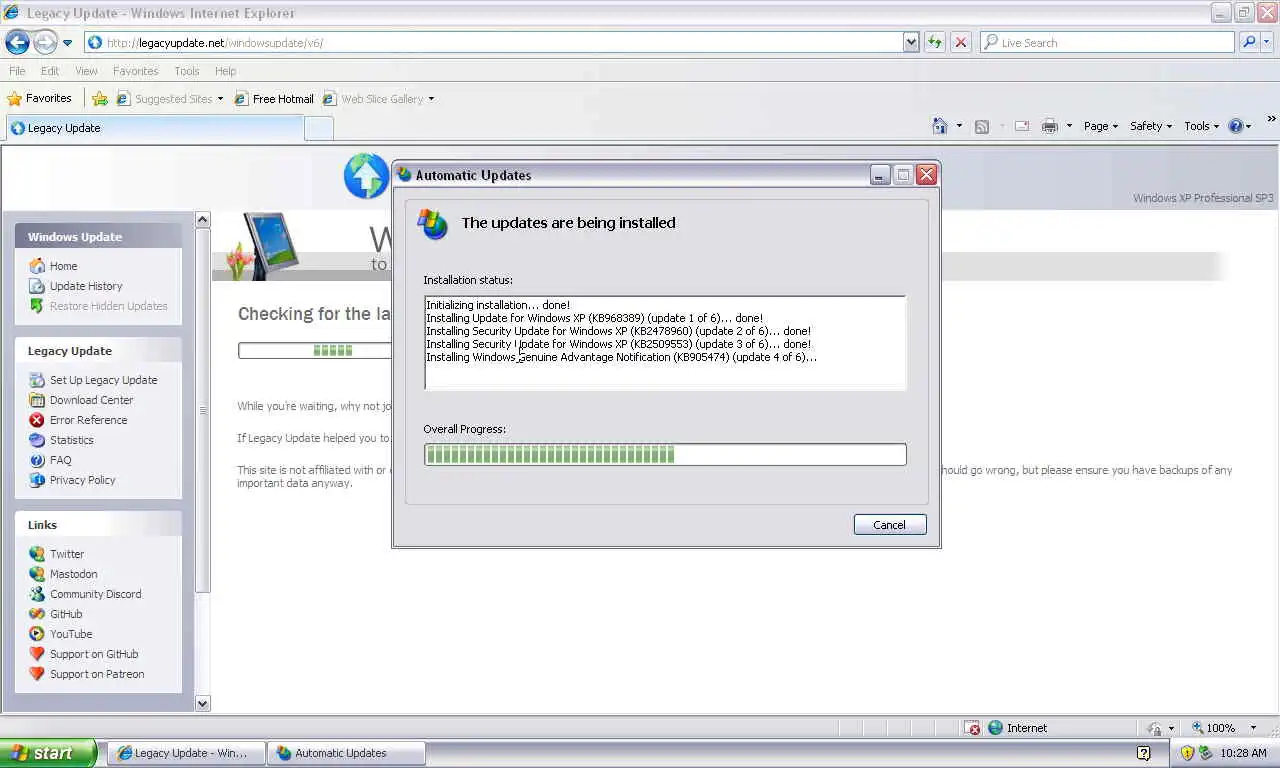
Task: Refresh the page with the green arrows icon
Action: pos(935,42)
